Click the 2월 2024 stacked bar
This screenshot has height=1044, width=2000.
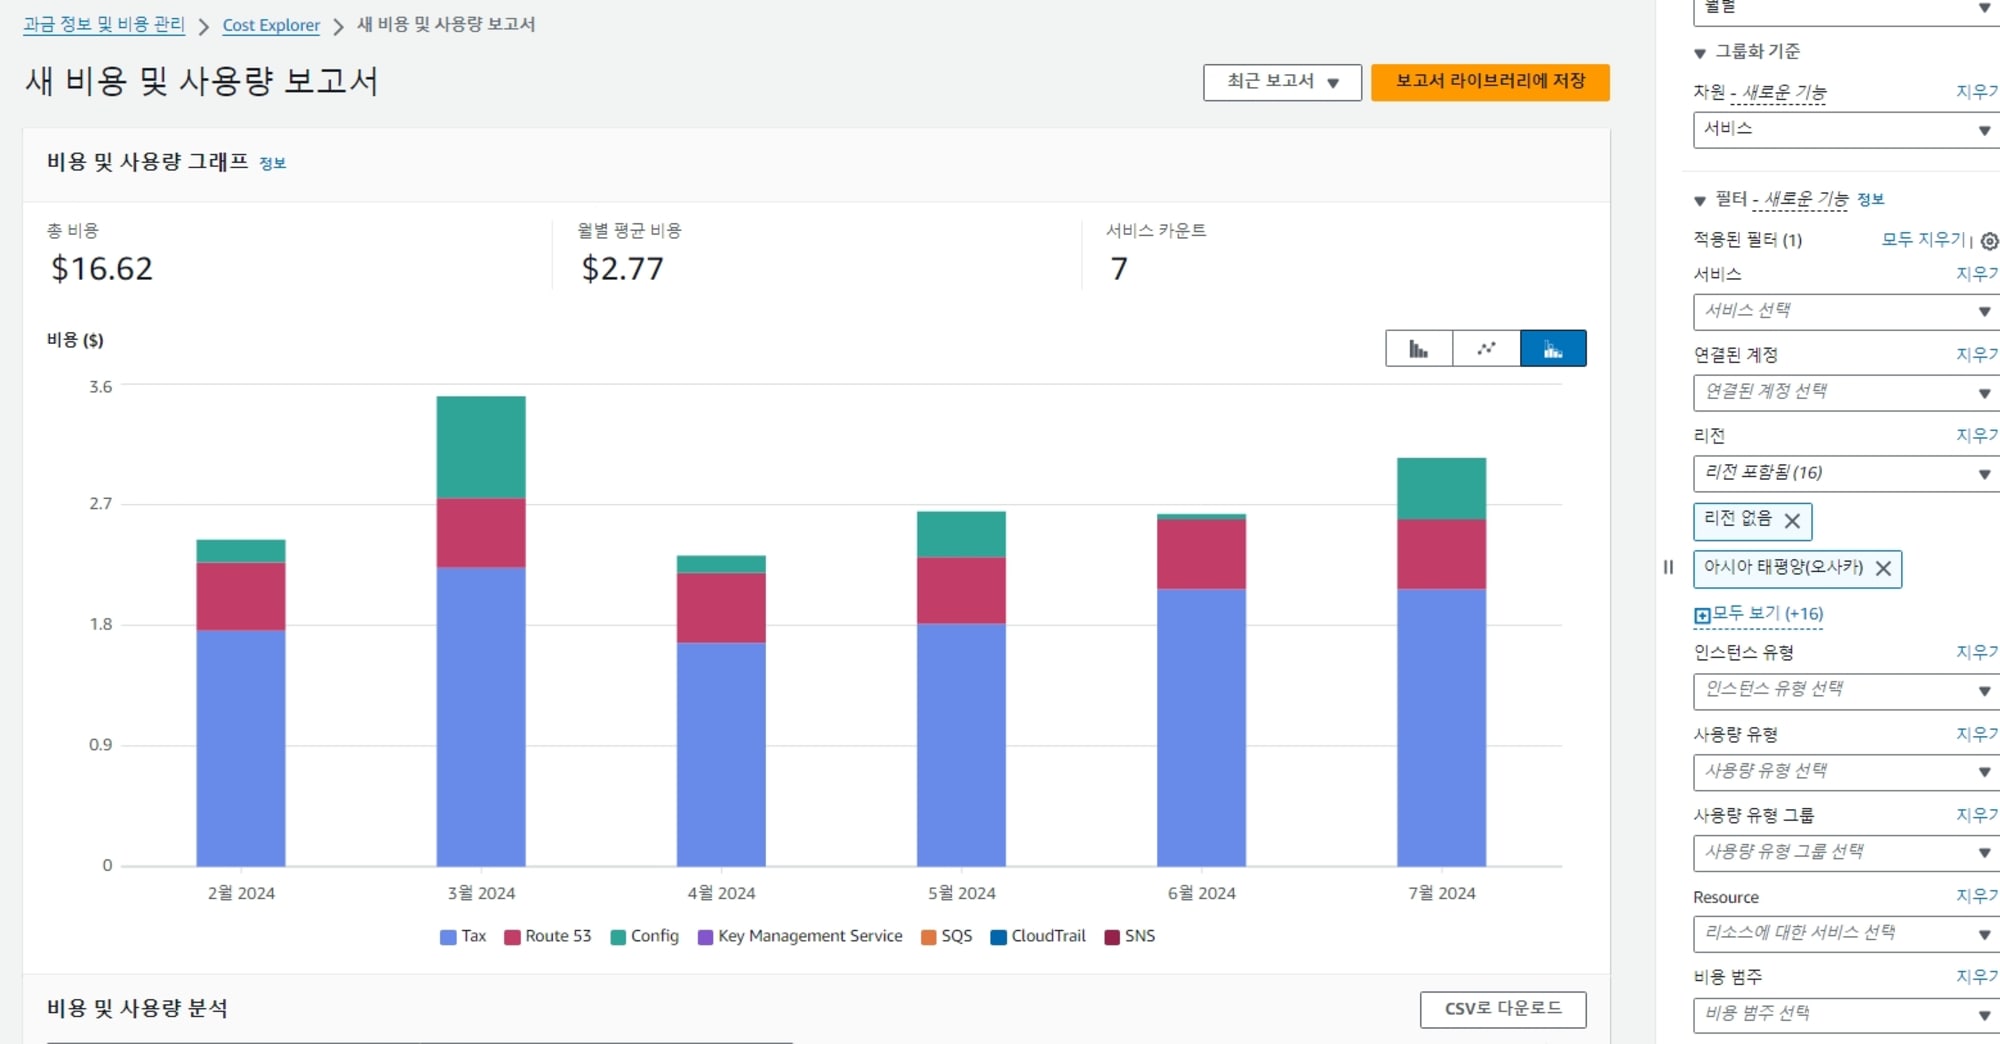point(241,703)
